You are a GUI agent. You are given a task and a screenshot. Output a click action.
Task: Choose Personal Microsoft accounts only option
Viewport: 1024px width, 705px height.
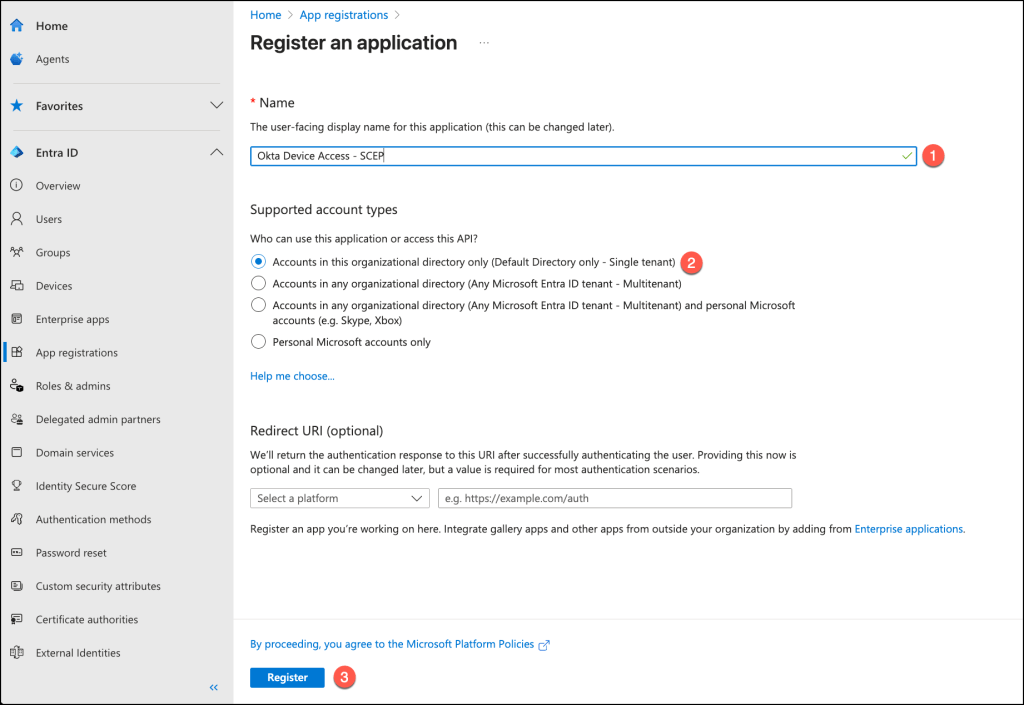click(x=259, y=342)
